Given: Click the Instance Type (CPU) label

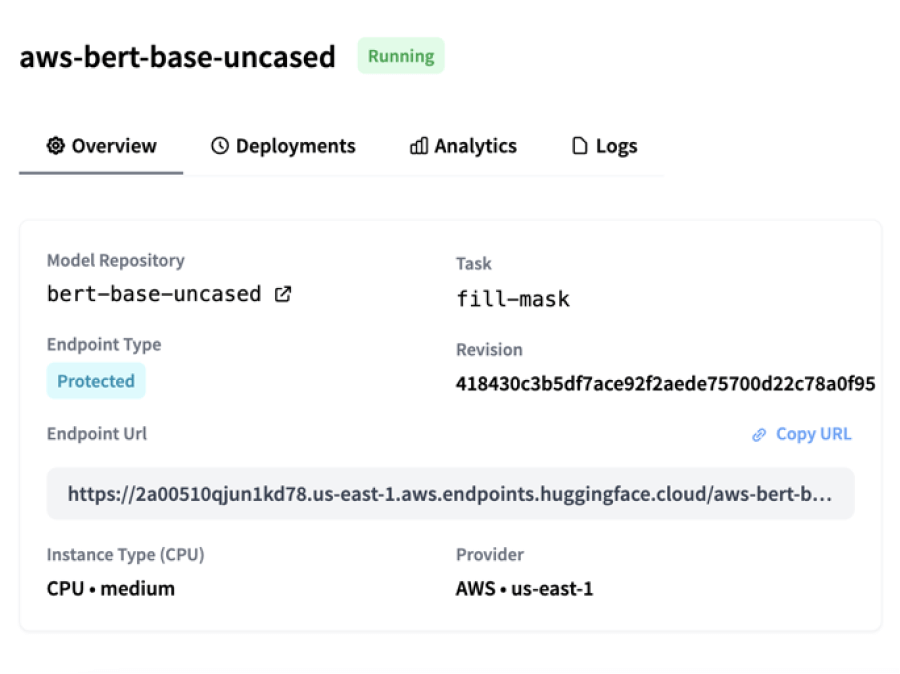Looking at the screenshot, I should pos(126,555).
